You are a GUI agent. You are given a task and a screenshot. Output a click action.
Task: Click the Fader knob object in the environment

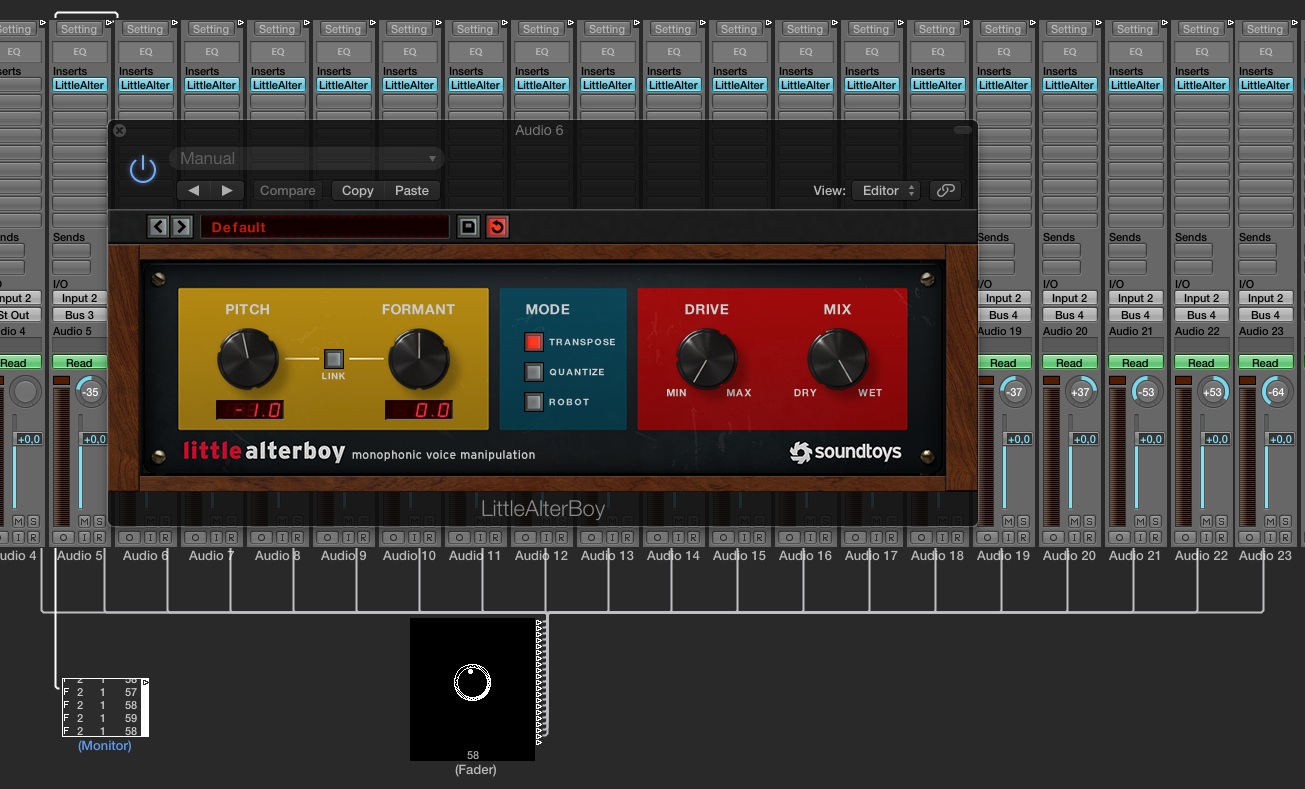click(472, 683)
